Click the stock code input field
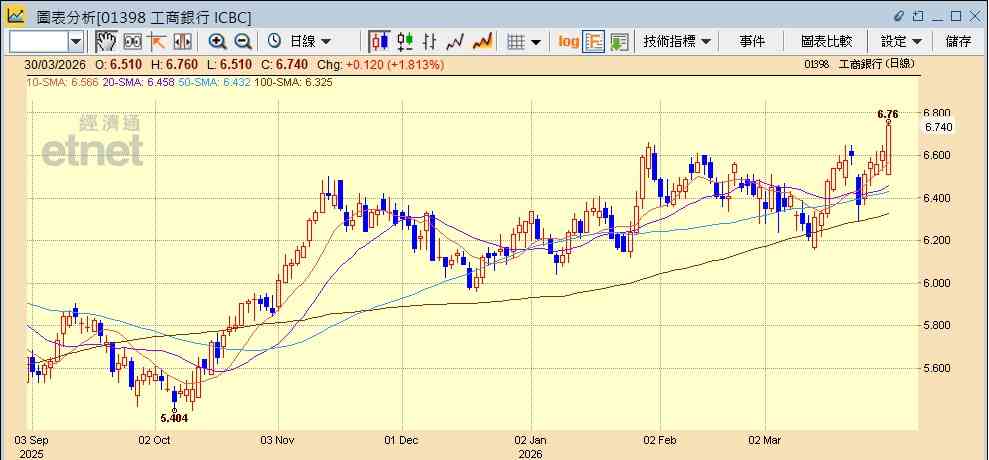This screenshot has width=989, height=460. tap(38, 42)
